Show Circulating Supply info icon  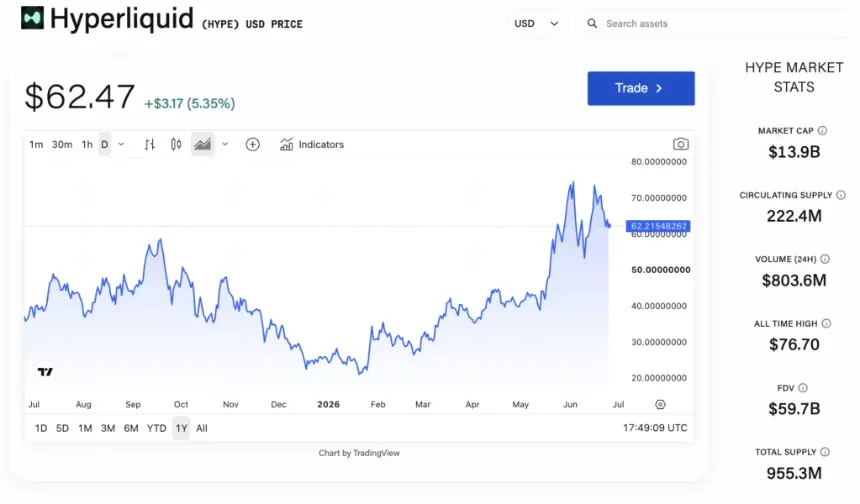(841, 195)
